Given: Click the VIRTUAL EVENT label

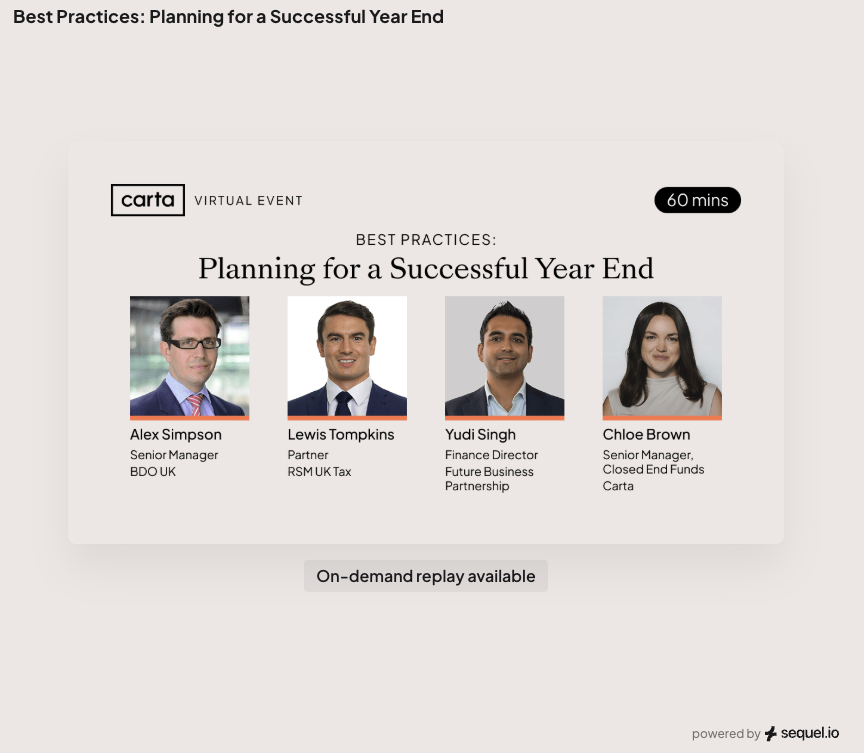Looking at the screenshot, I should (248, 200).
